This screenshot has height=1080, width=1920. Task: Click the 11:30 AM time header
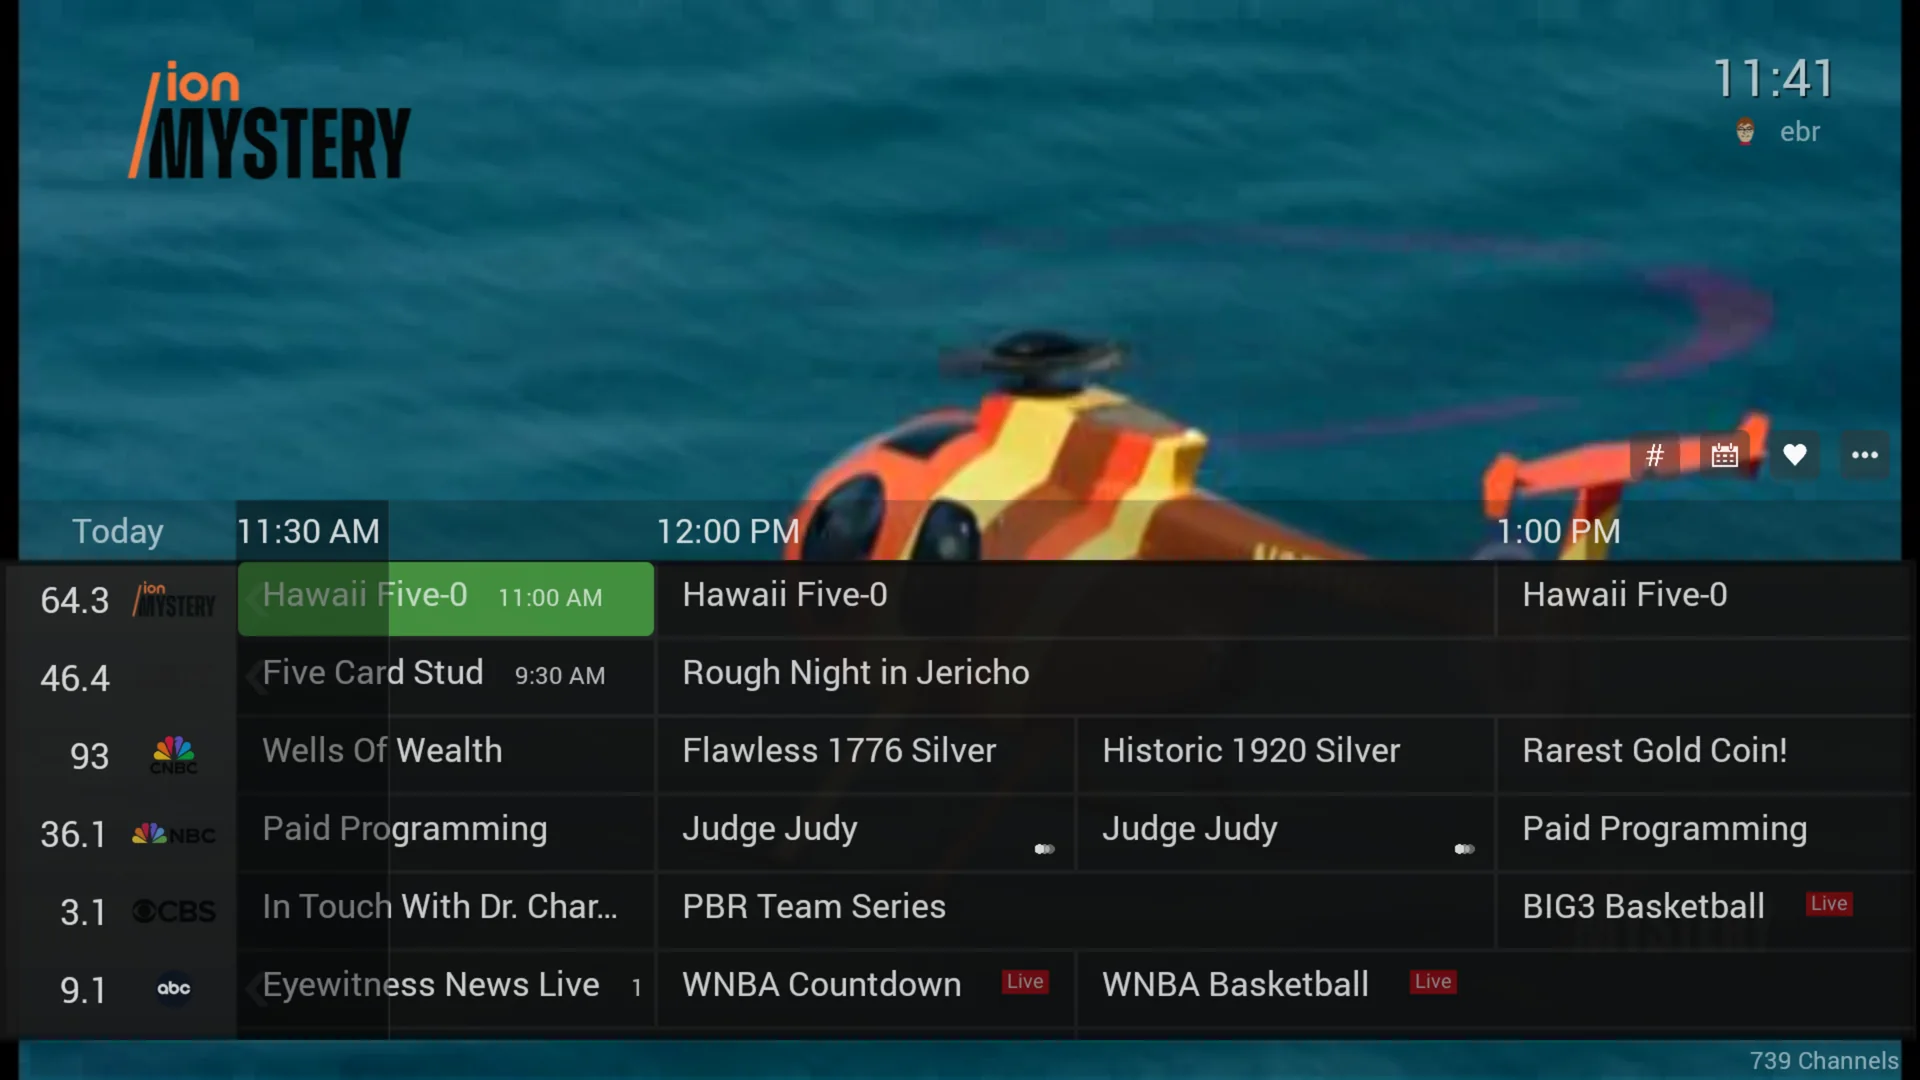[x=308, y=532]
